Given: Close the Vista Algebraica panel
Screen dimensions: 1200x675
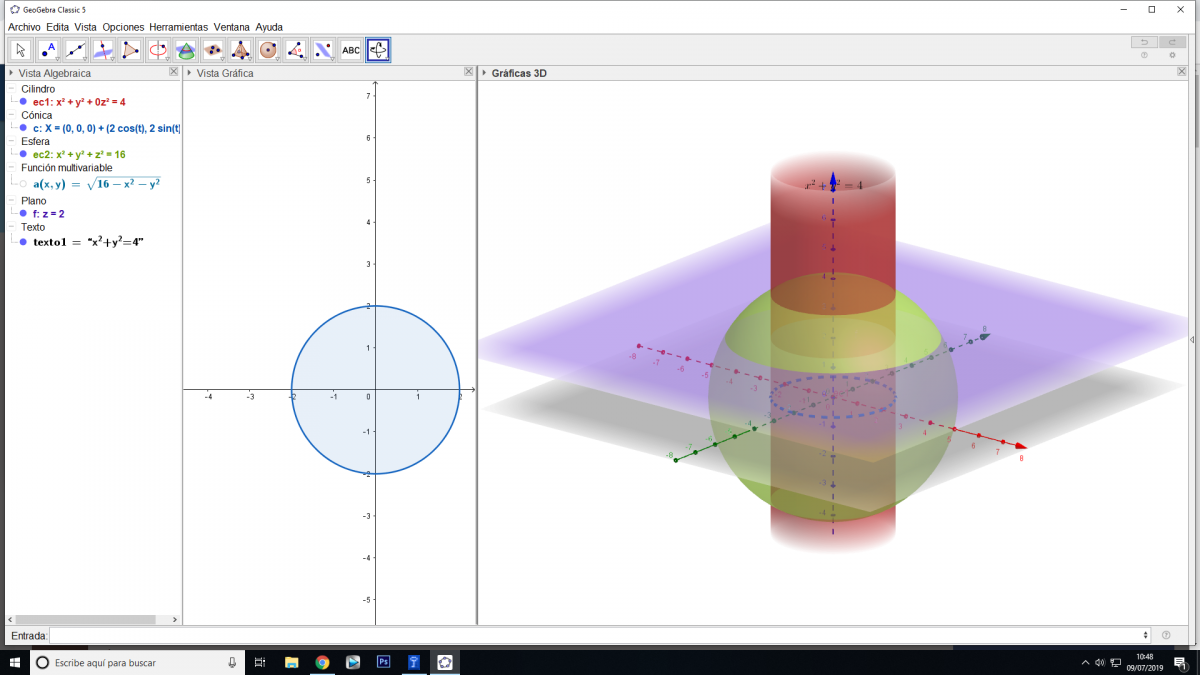Looking at the screenshot, I should coord(173,72).
